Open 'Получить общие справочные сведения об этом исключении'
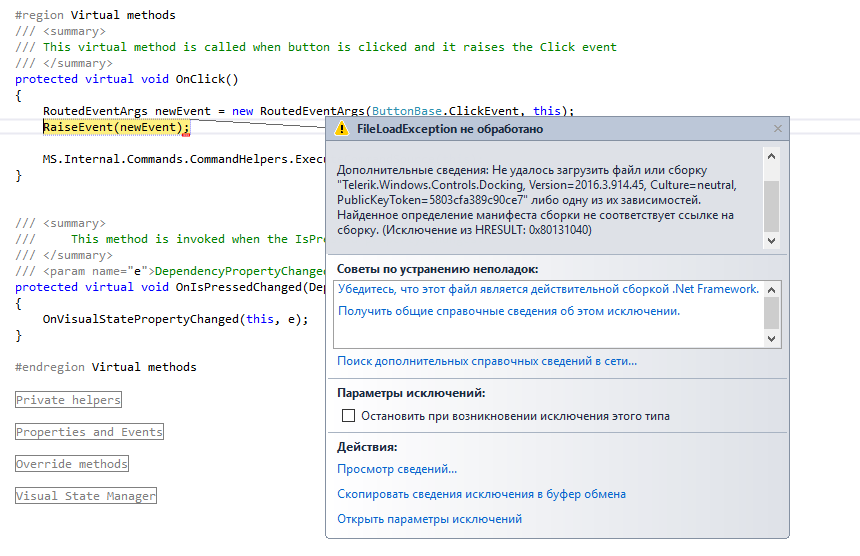860x556 pixels. [x=509, y=311]
